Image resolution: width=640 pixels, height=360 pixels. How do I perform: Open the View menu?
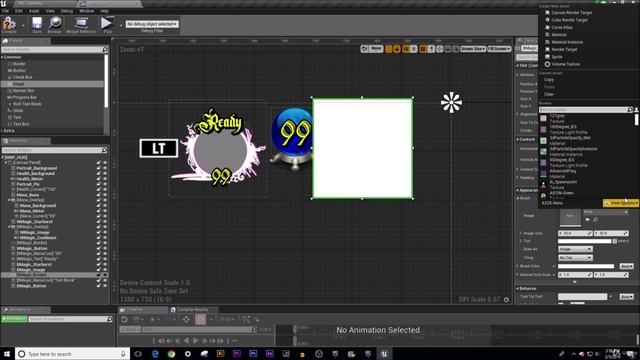[x=50, y=11]
